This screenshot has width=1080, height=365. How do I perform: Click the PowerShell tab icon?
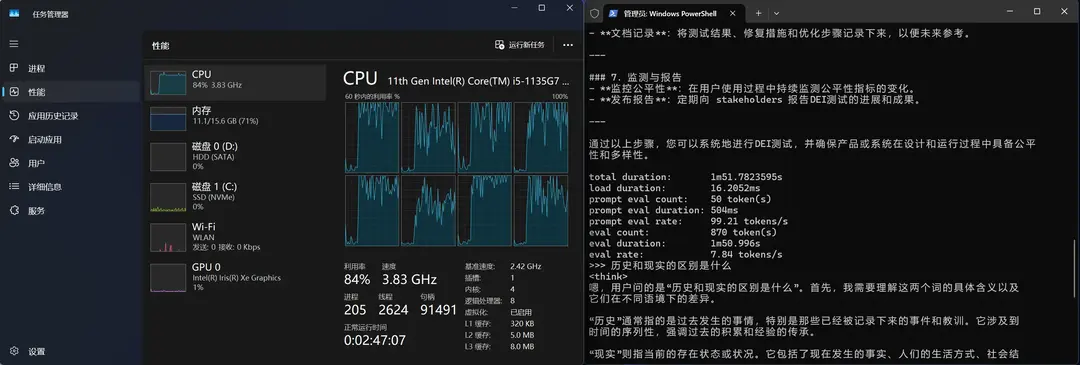(612, 13)
